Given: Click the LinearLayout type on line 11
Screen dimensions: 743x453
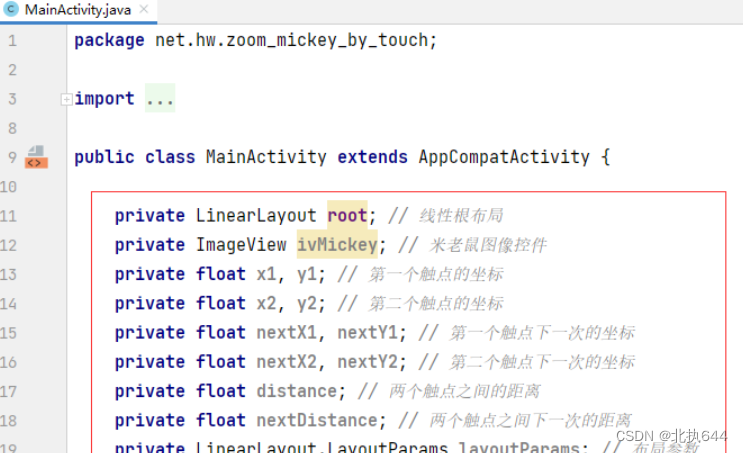Looking at the screenshot, I should click(256, 216).
